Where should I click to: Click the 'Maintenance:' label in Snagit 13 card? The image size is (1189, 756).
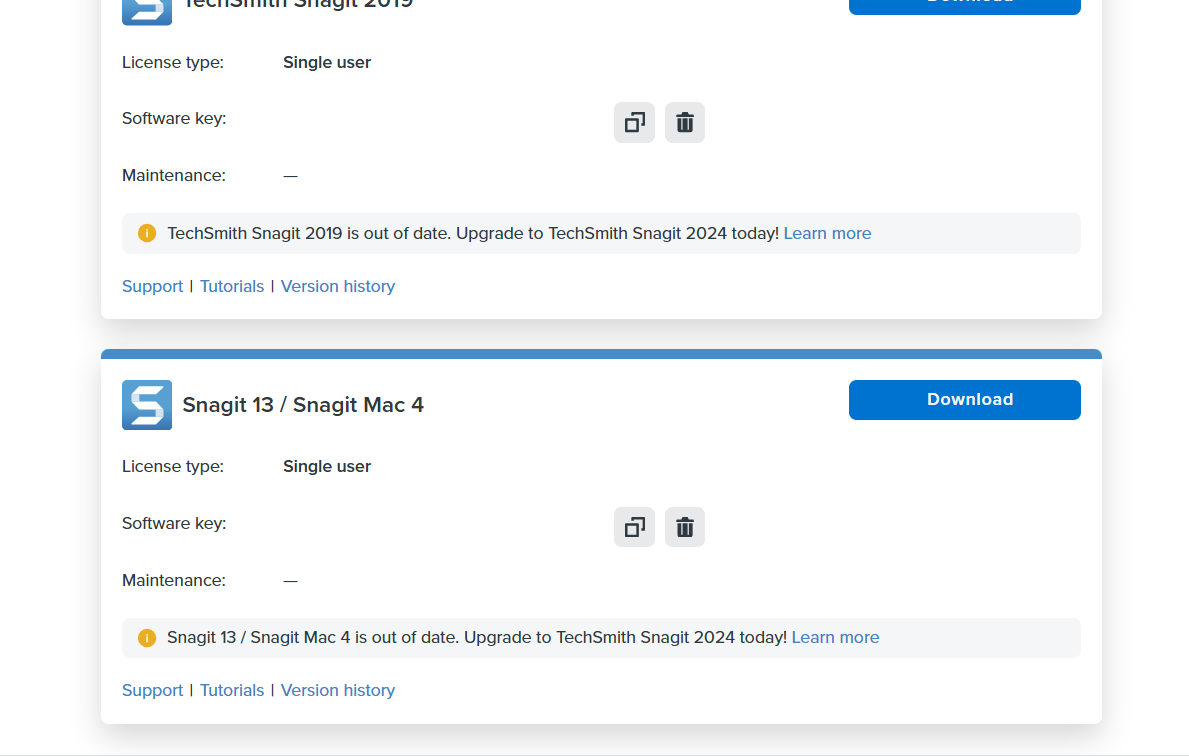coord(174,581)
